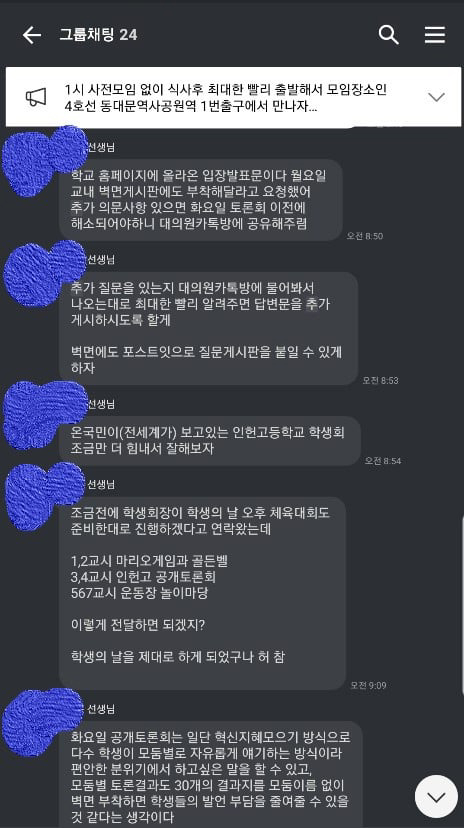The width and height of the screenshot is (464, 828).
Task: Open chat search with magnifier icon
Action: (x=389, y=35)
